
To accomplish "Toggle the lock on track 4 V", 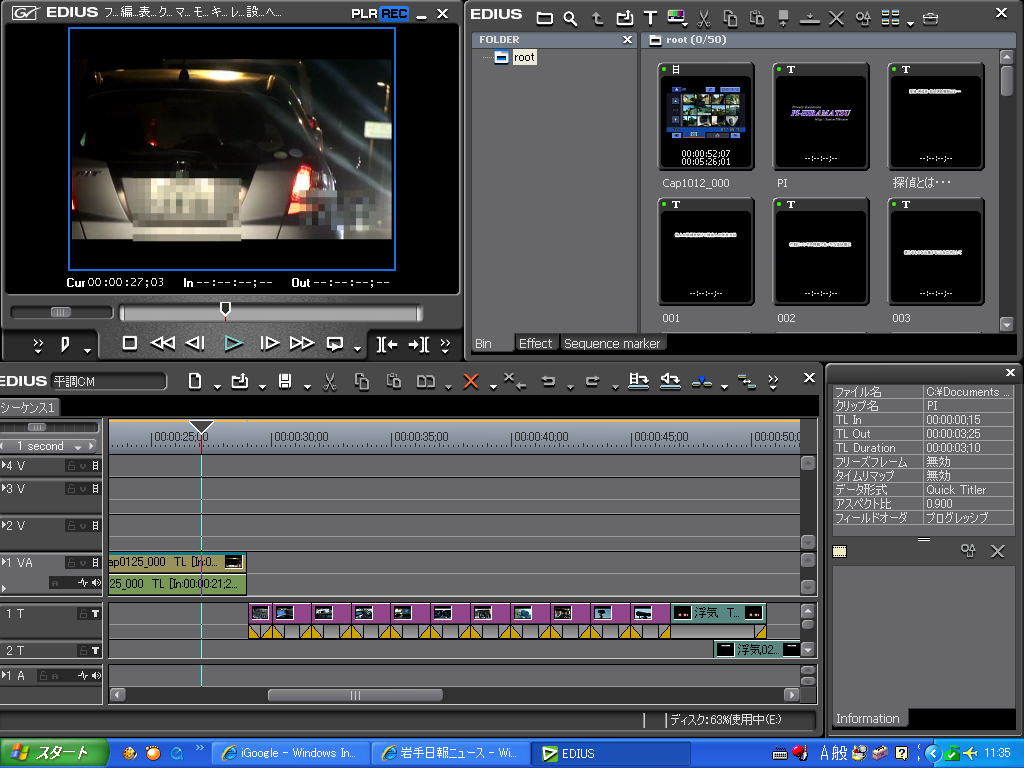I will point(71,466).
